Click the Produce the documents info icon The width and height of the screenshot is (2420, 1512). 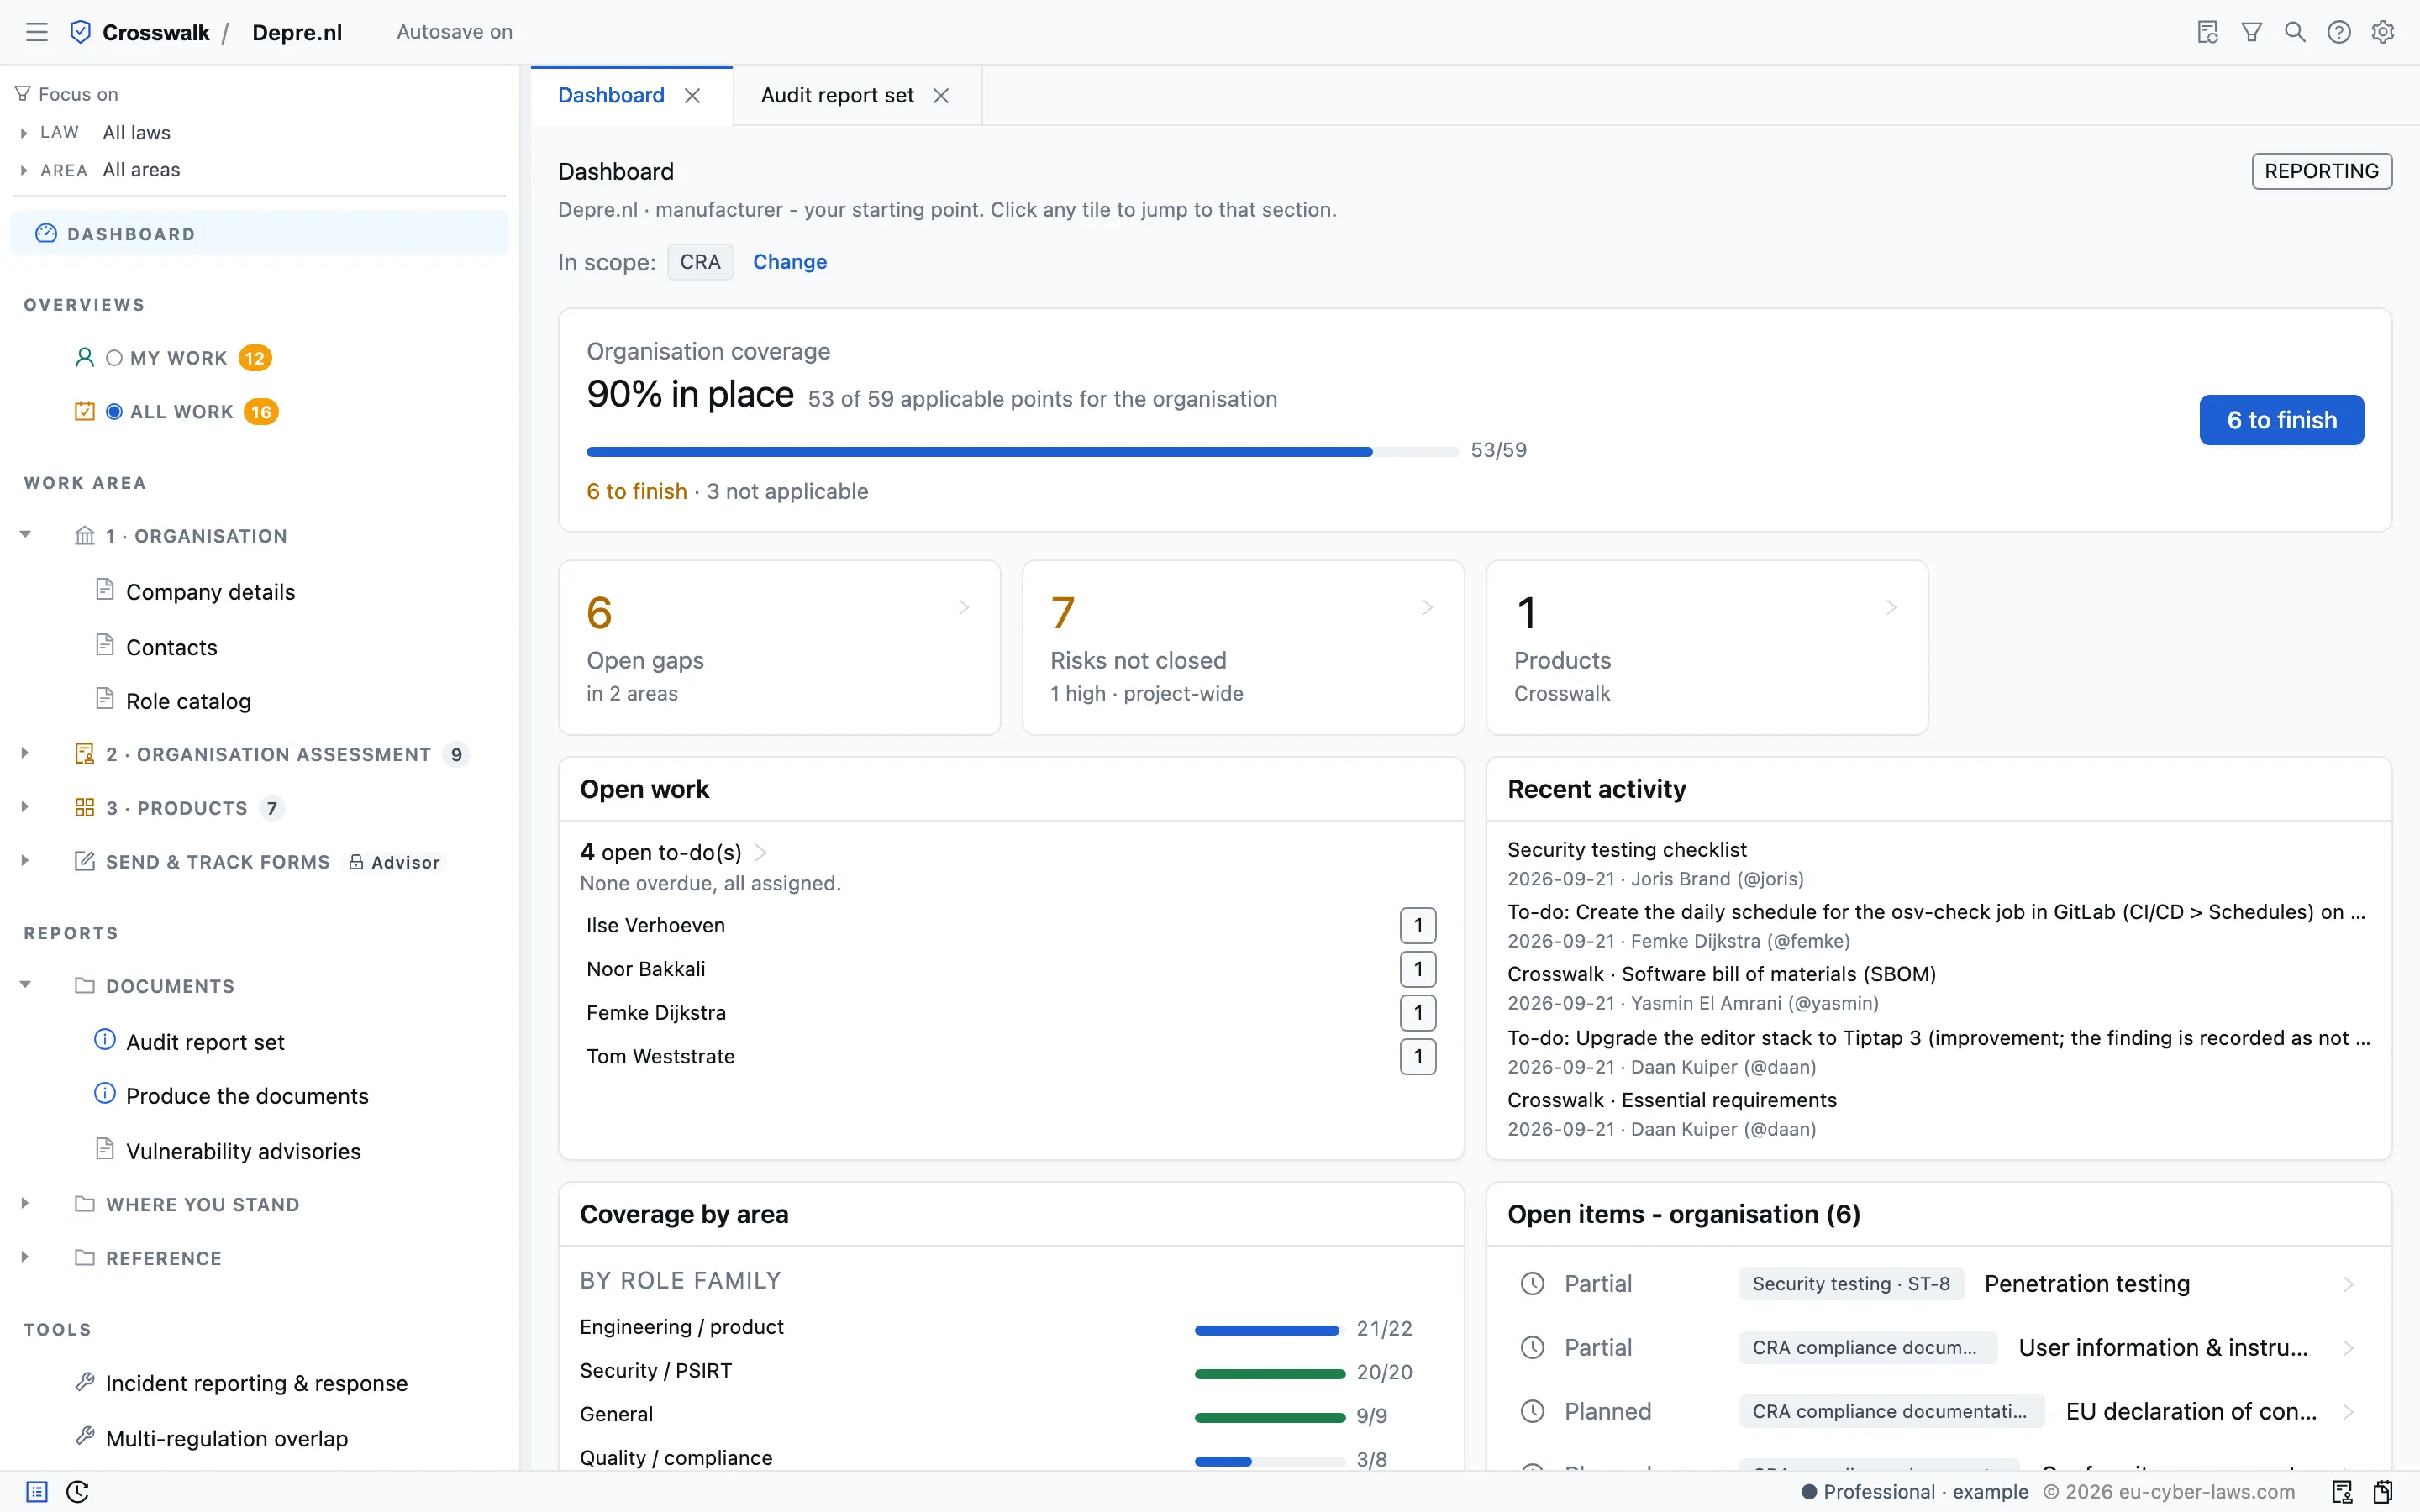coord(105,1094)
